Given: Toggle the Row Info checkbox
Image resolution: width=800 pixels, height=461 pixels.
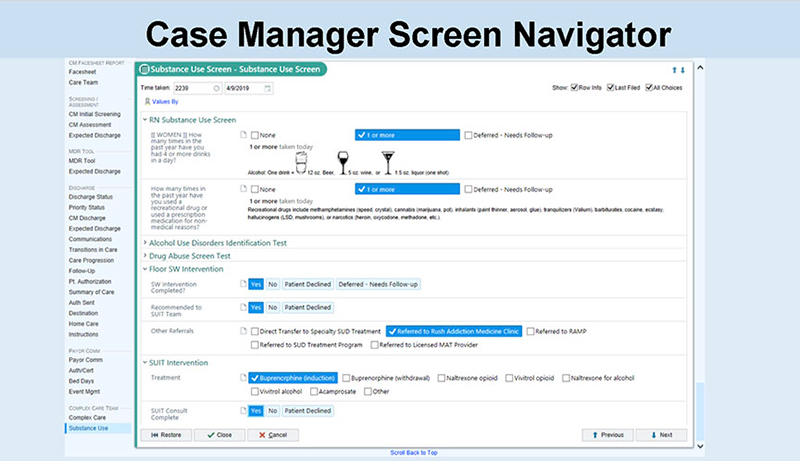Looking at the screenshot, I should coord(574,89).
